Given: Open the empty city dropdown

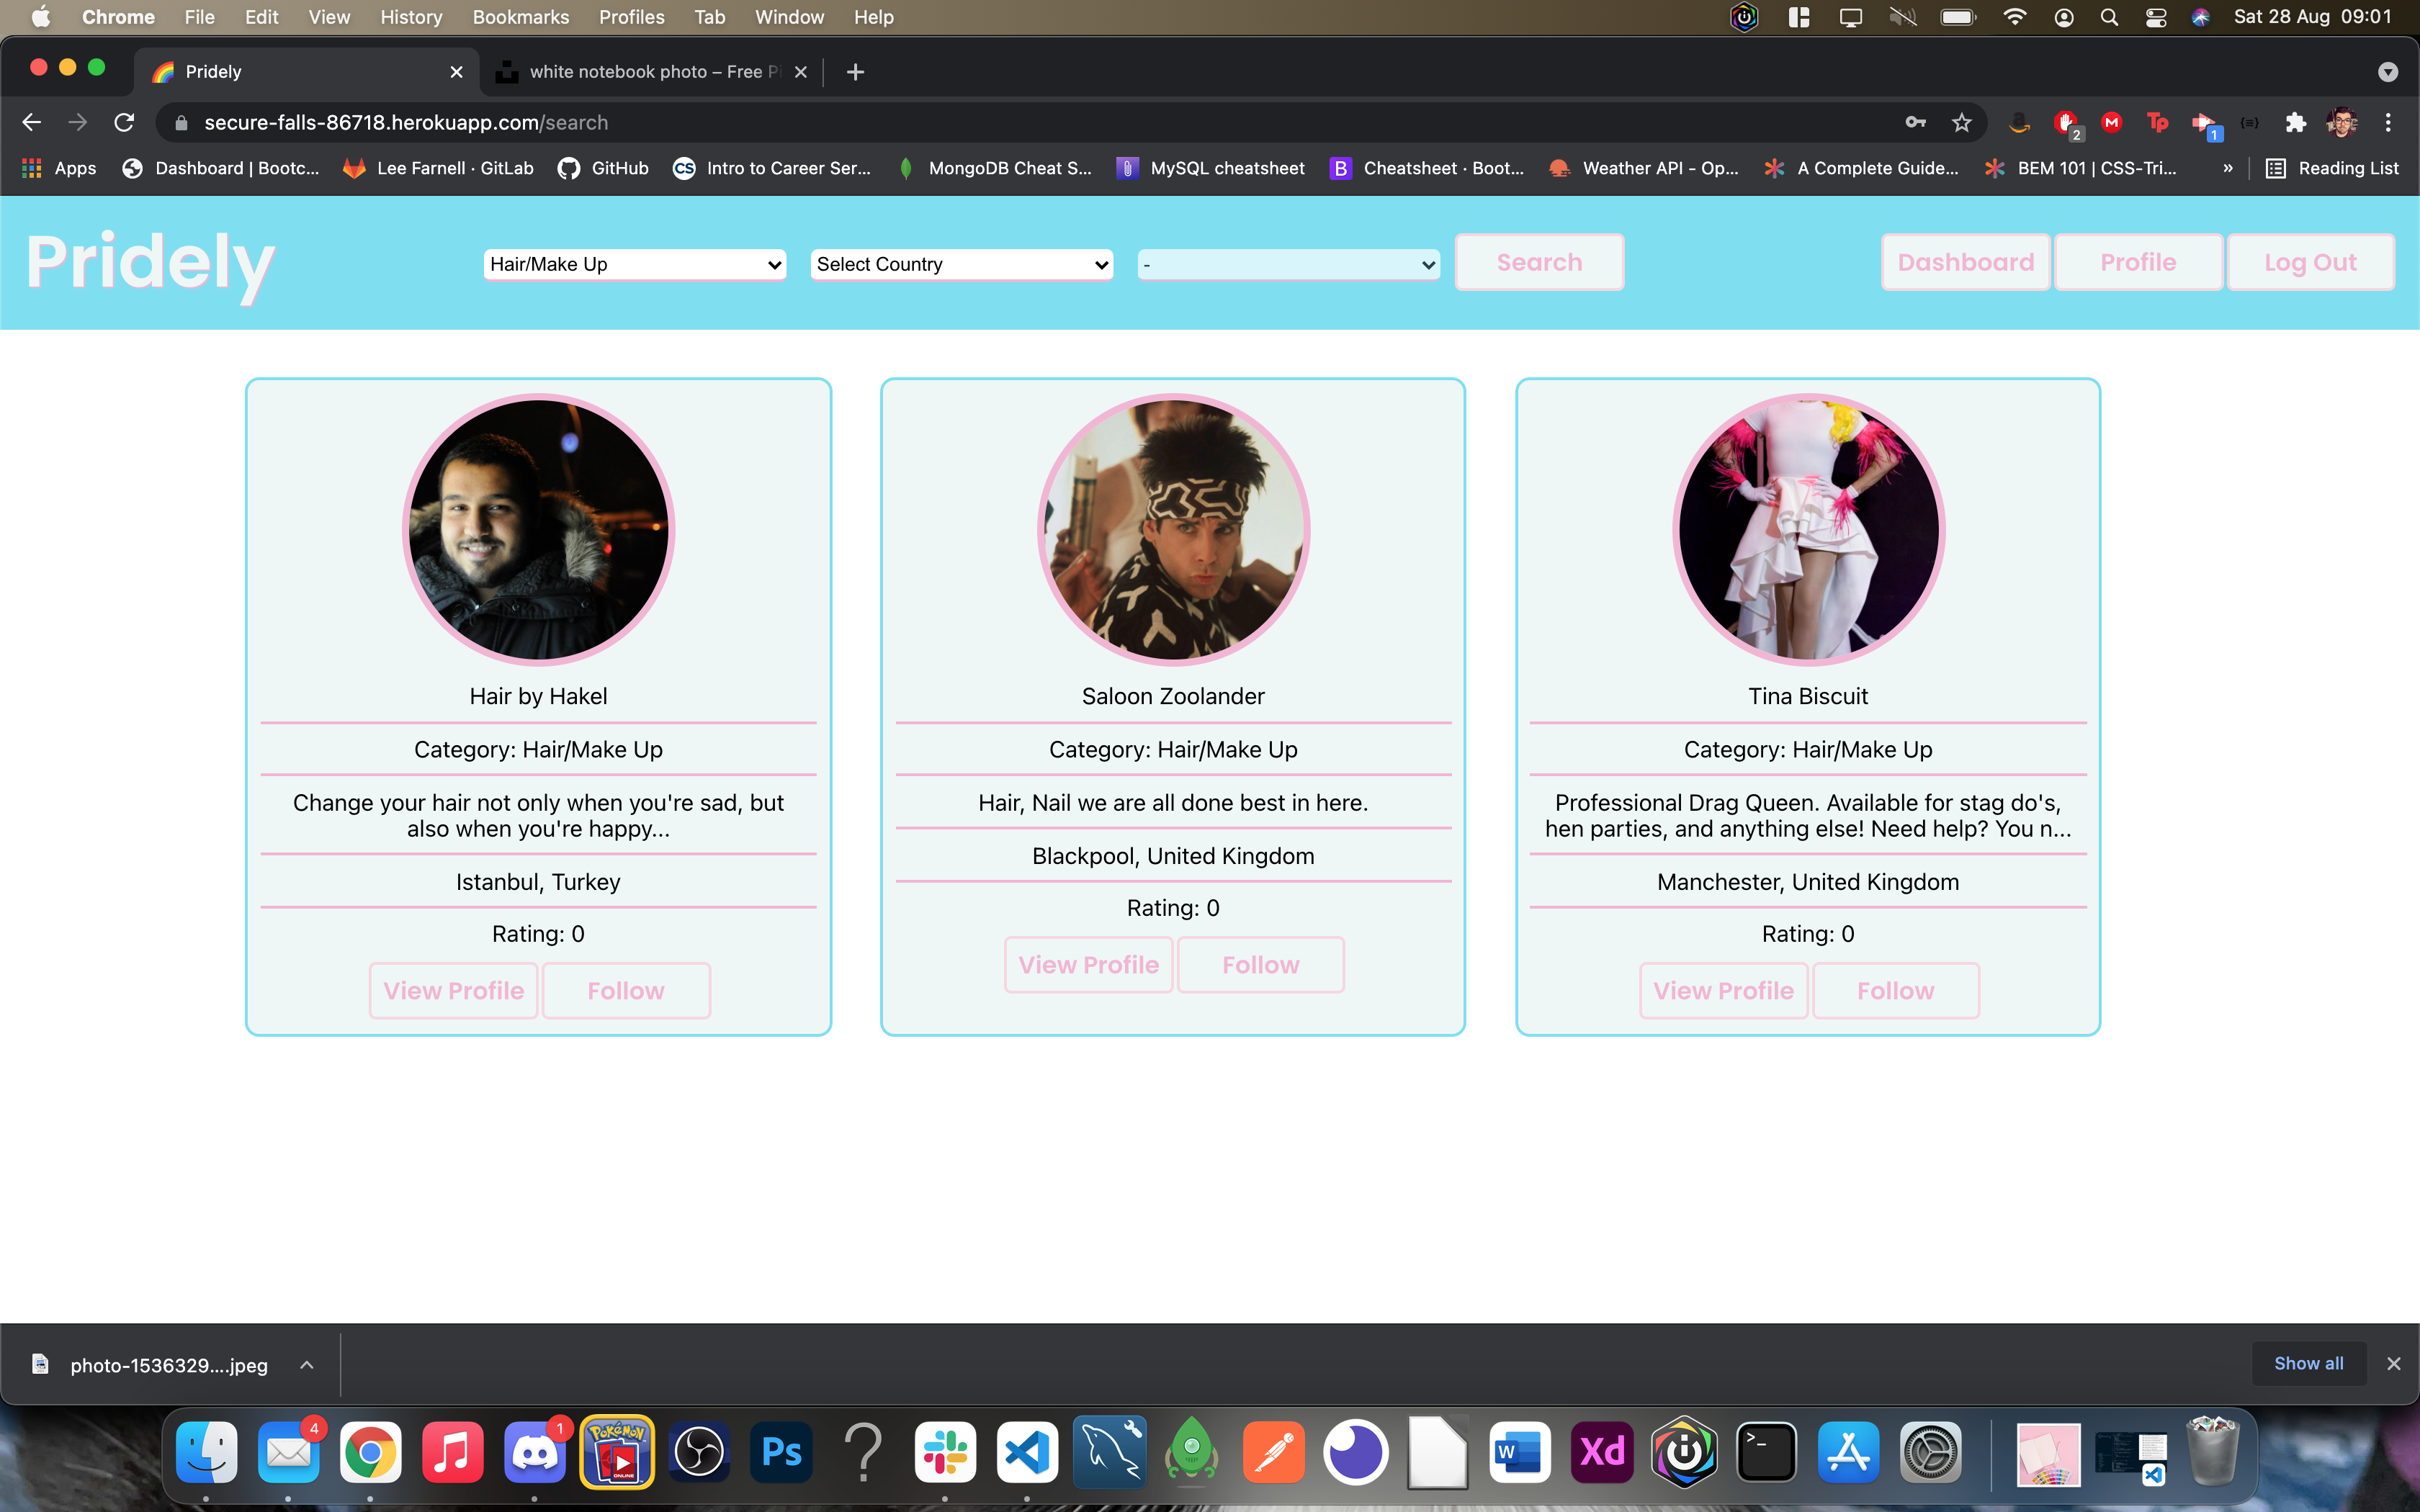Looking at the screenshot, I should [x=1288, y=264].
